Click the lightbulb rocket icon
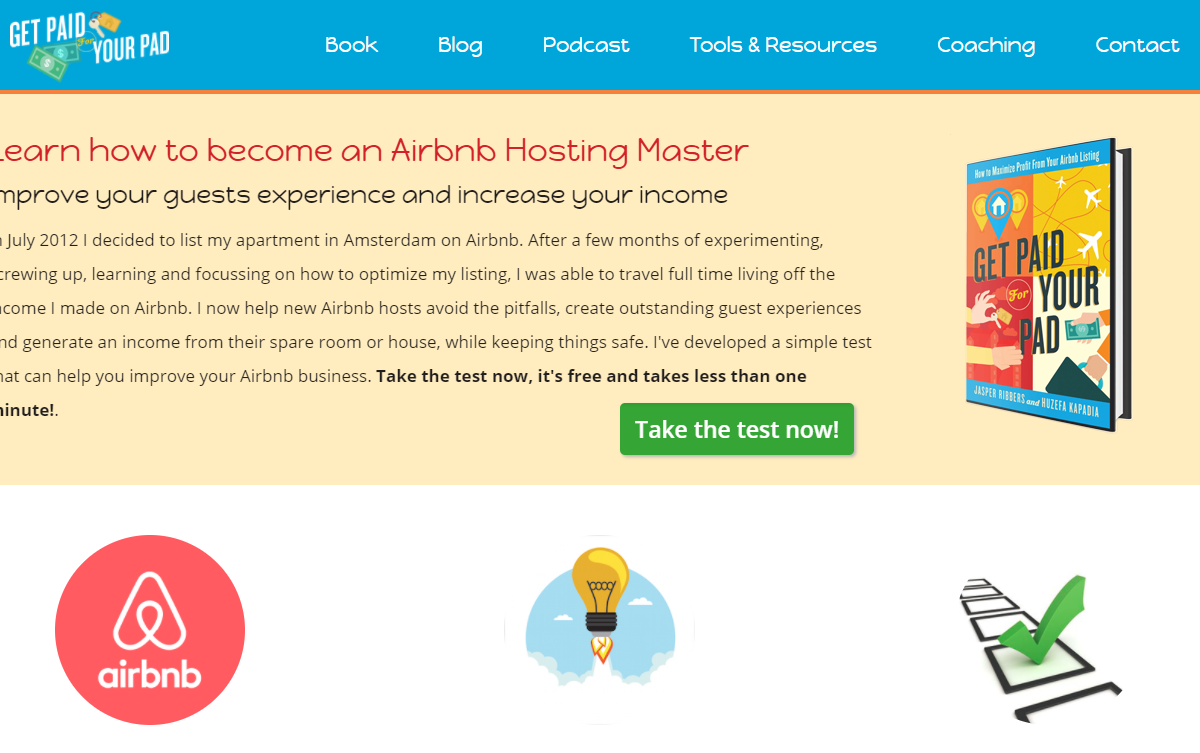This screenshot has height=753, width=1200. point(600,629)
